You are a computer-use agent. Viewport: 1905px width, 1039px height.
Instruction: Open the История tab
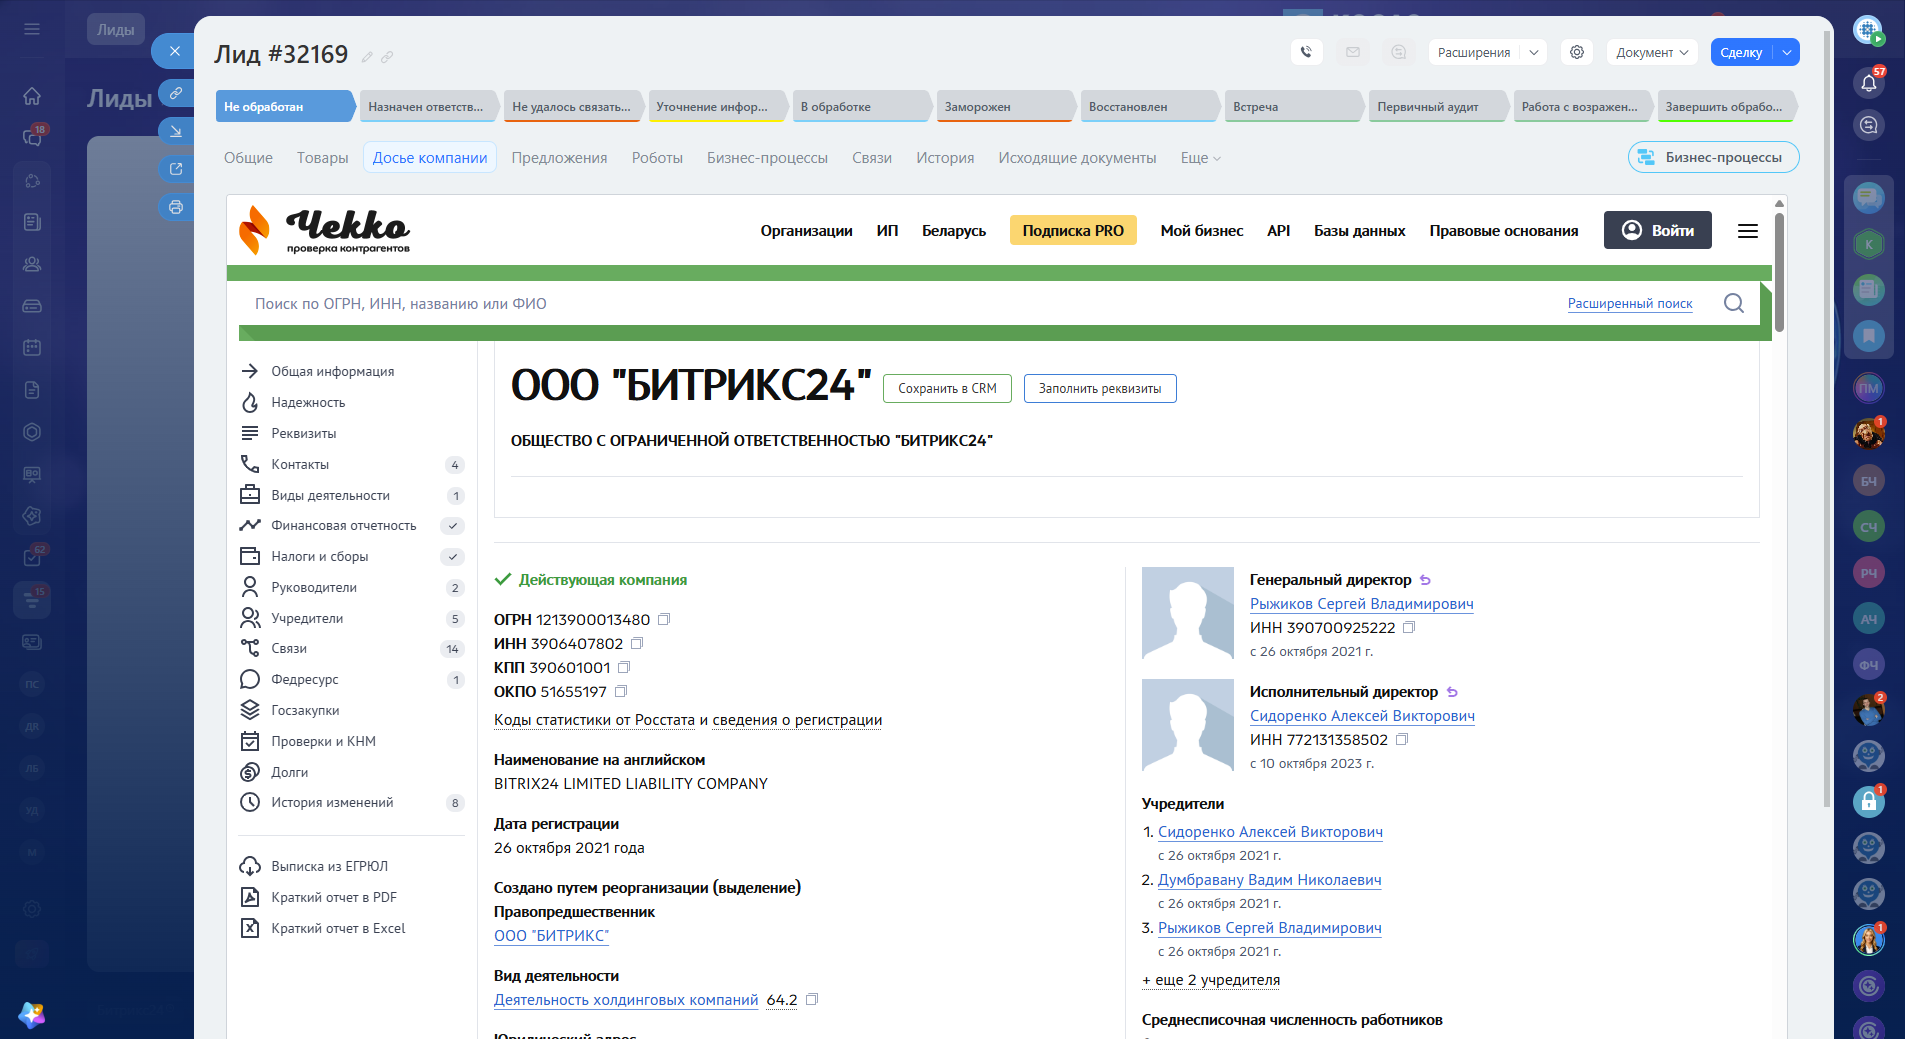coord(945,158)
